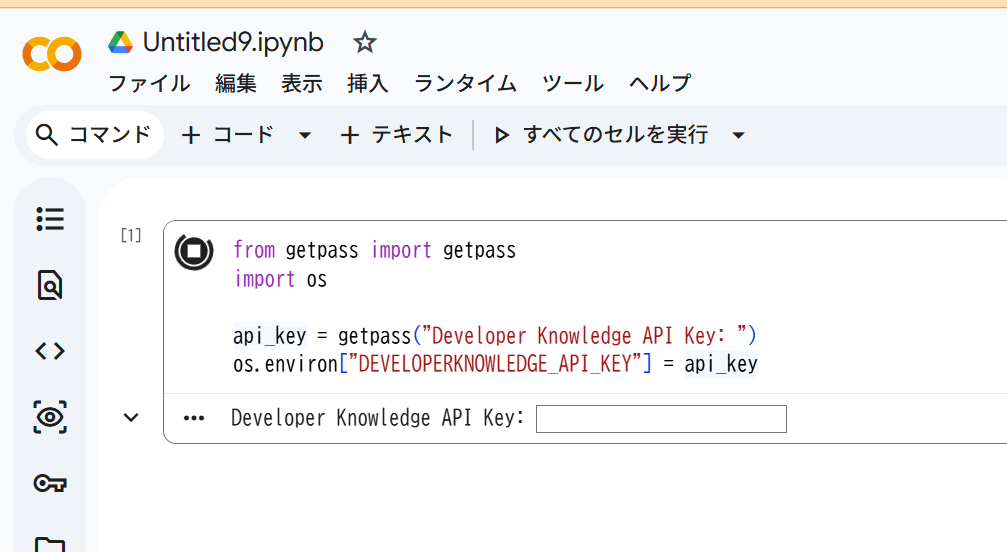The height and width of the screenshot is (552, 1007).
Task: Run all cells with すべてのセルを実行
Action: click(x=602, y=135)
